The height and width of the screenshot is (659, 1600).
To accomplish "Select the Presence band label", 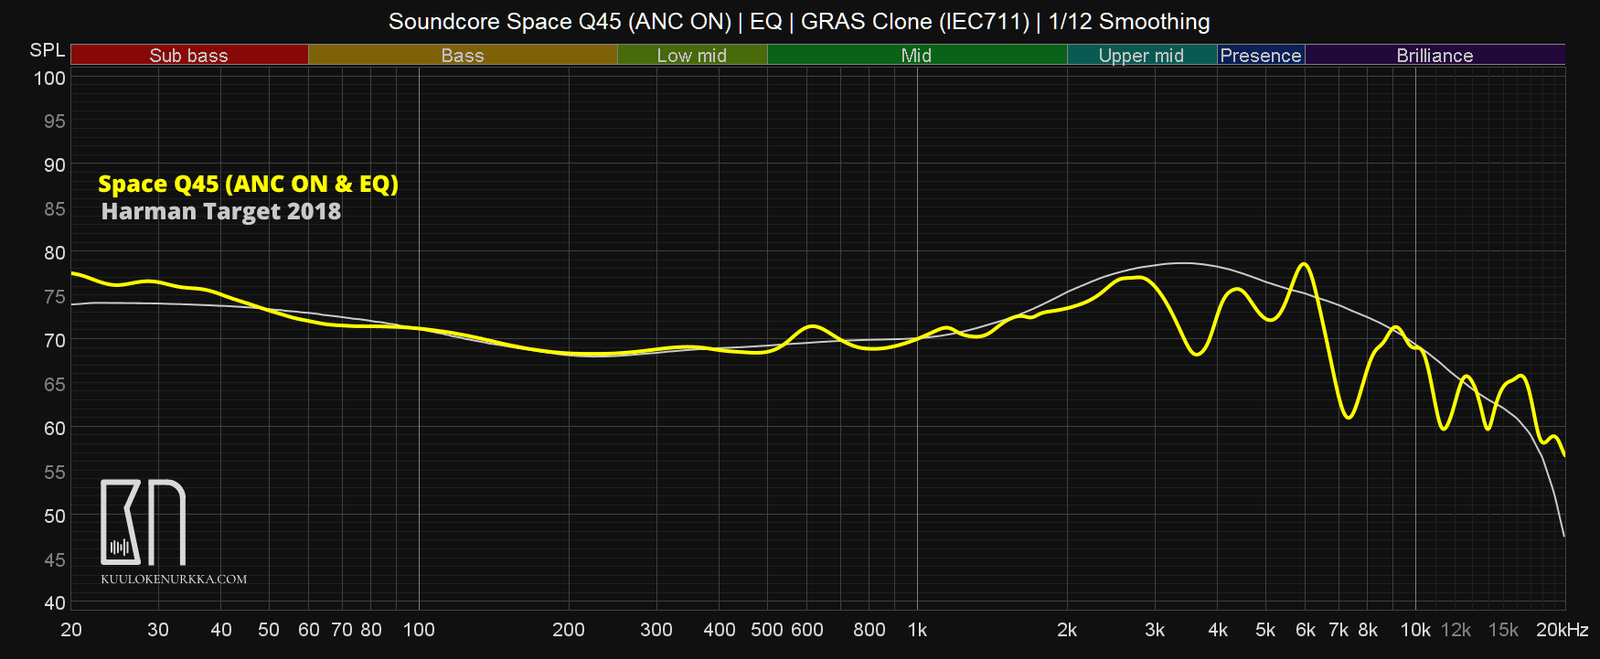I will [x=1260, y=56].
